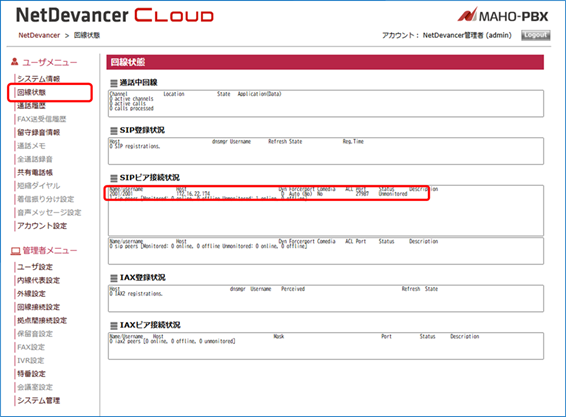Click the Logout button
The image size is (566, 417).
[535, 35]
